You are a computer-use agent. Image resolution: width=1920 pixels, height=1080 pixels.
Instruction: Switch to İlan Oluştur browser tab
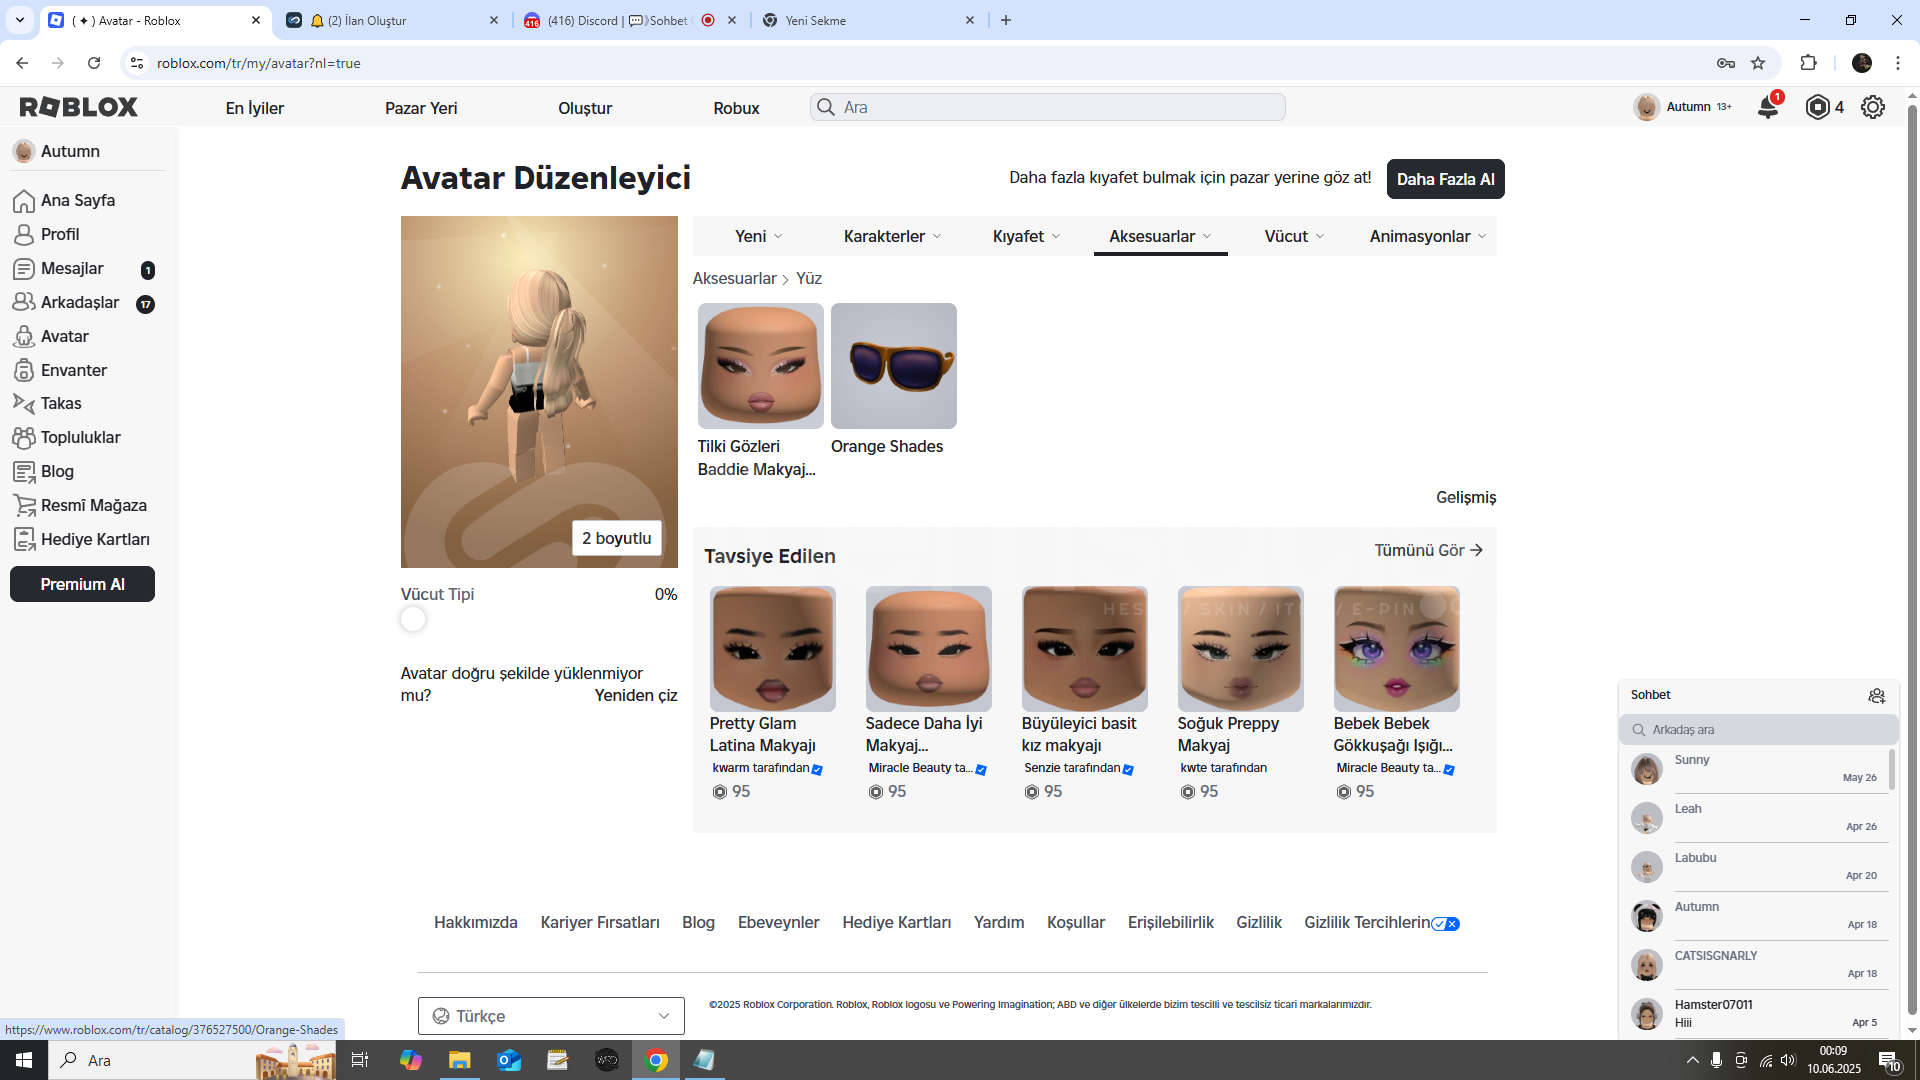pyautogui.click(x=392, y=20)
